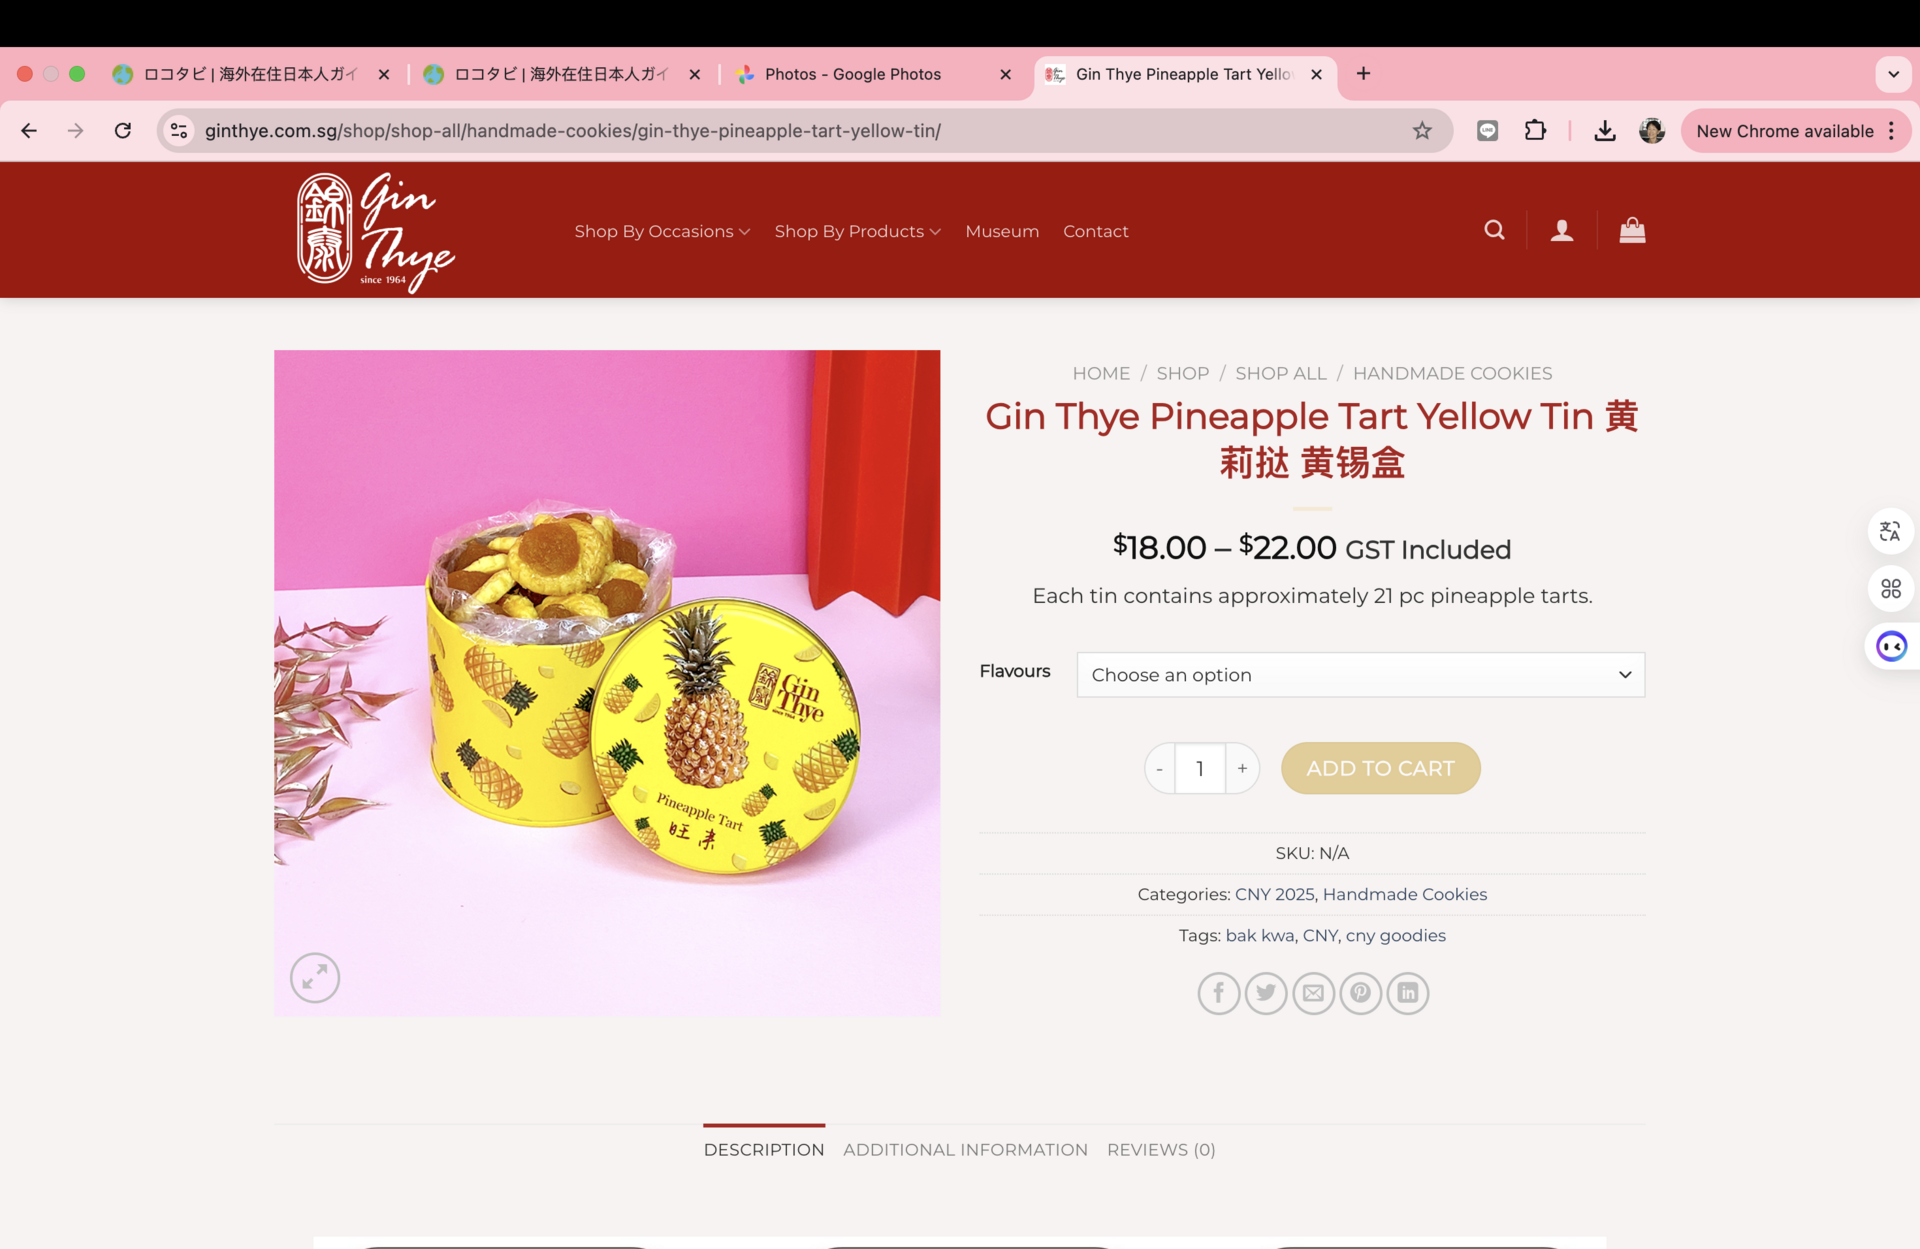Share product via email icon
The width and height of the screenshot is (1920, 1249).
coord(1313,993)
